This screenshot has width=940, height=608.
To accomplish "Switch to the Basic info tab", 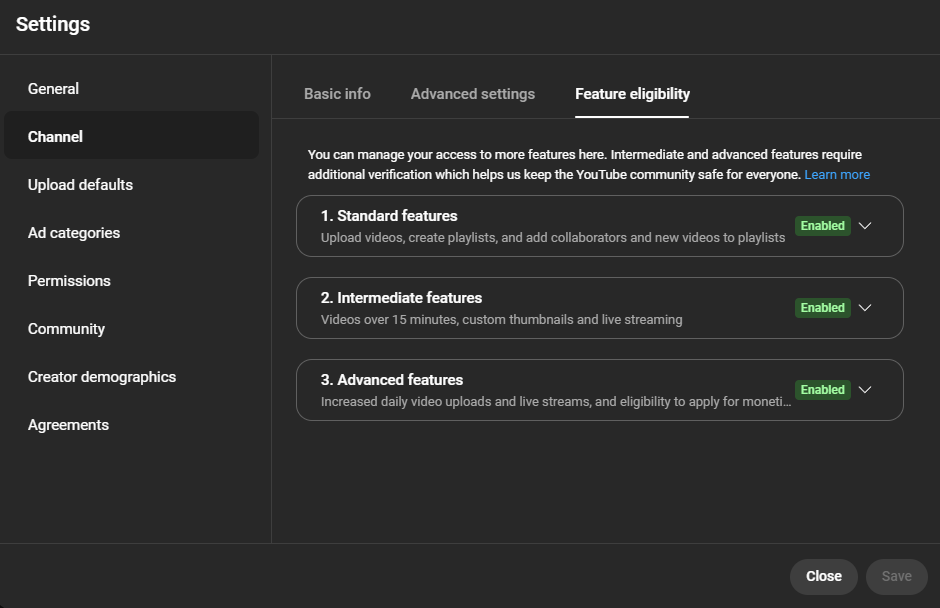I will [x=338, y=94].
